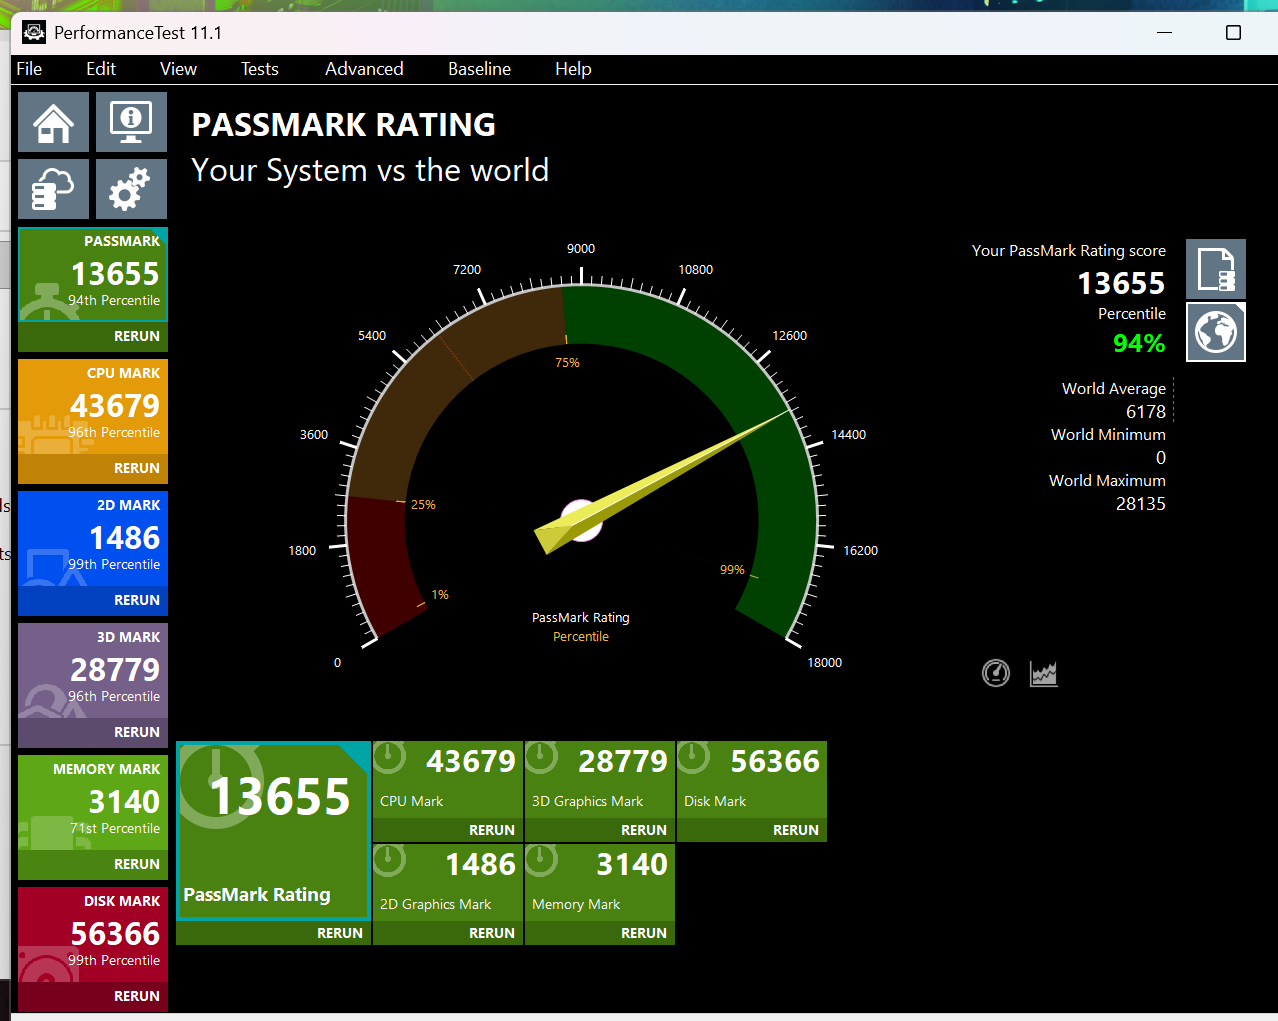This screenshot has height=1021, width=1278.
Task: Open settings via the gears icon
Action: (131, 188)
